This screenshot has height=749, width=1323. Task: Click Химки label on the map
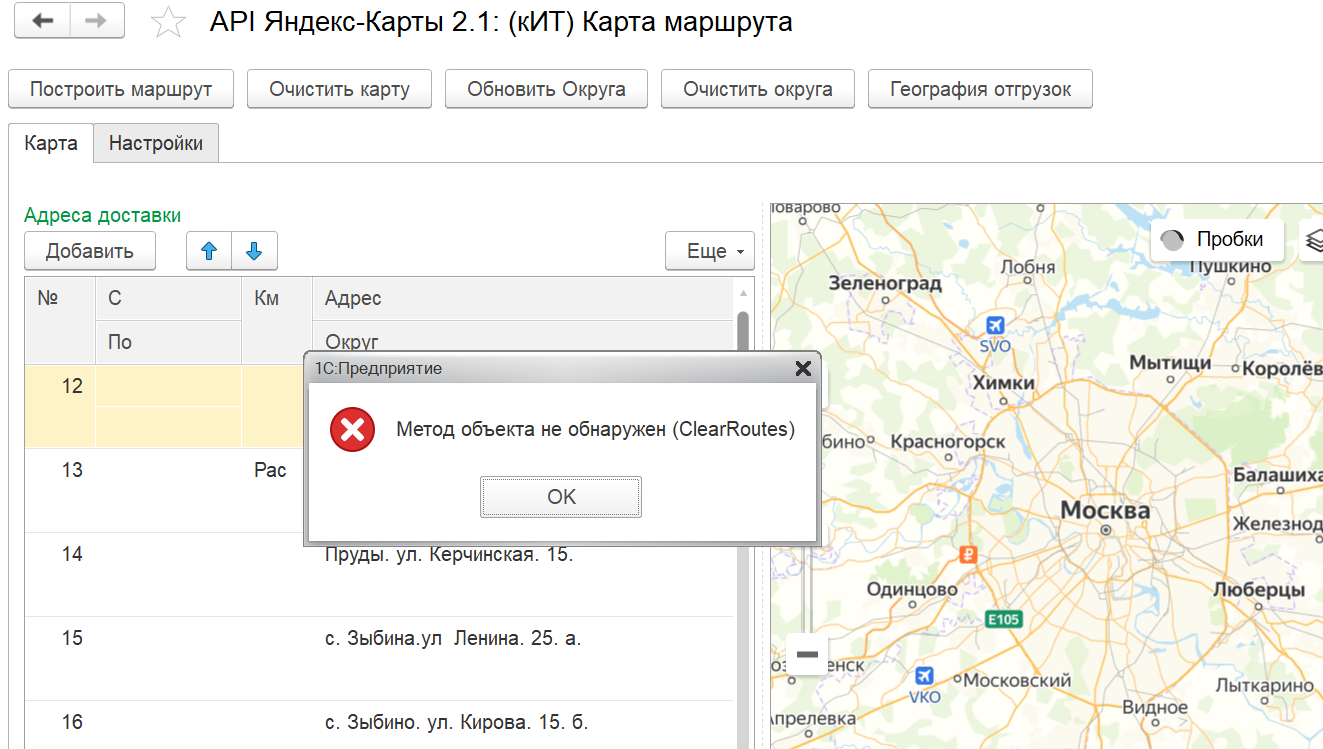pos(1004,383)
